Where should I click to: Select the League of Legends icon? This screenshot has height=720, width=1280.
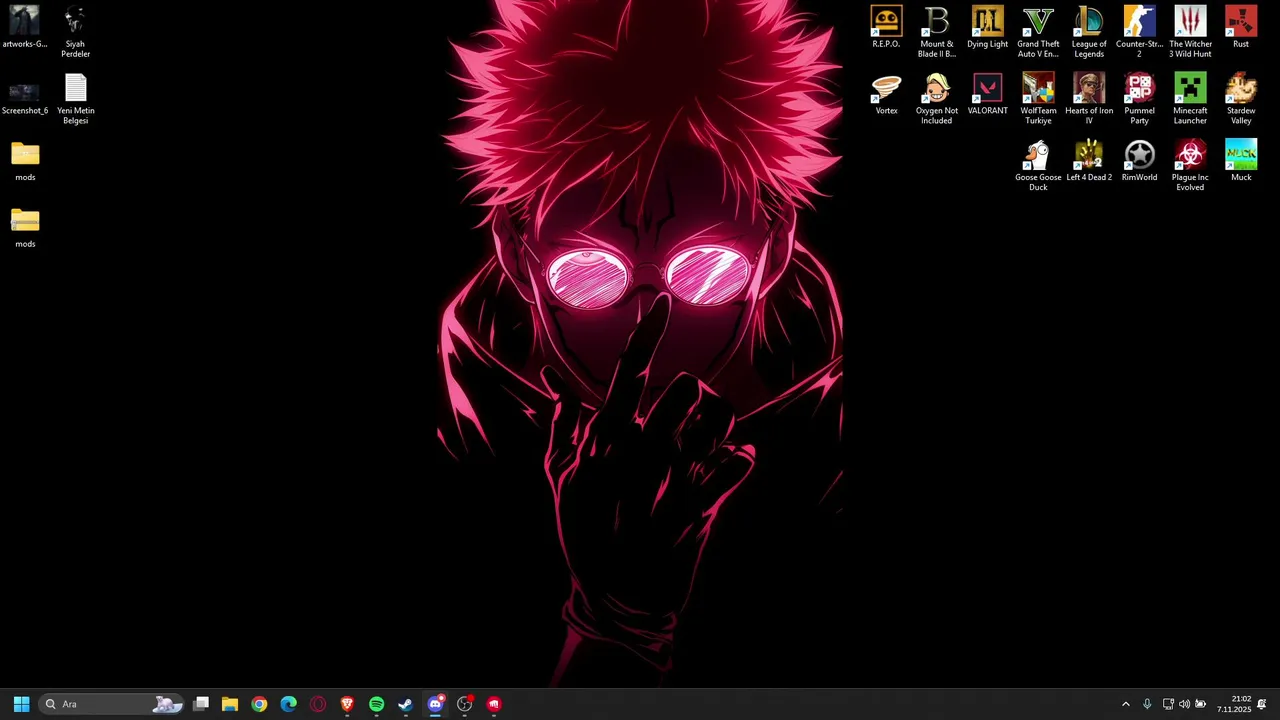[1089, 32]
